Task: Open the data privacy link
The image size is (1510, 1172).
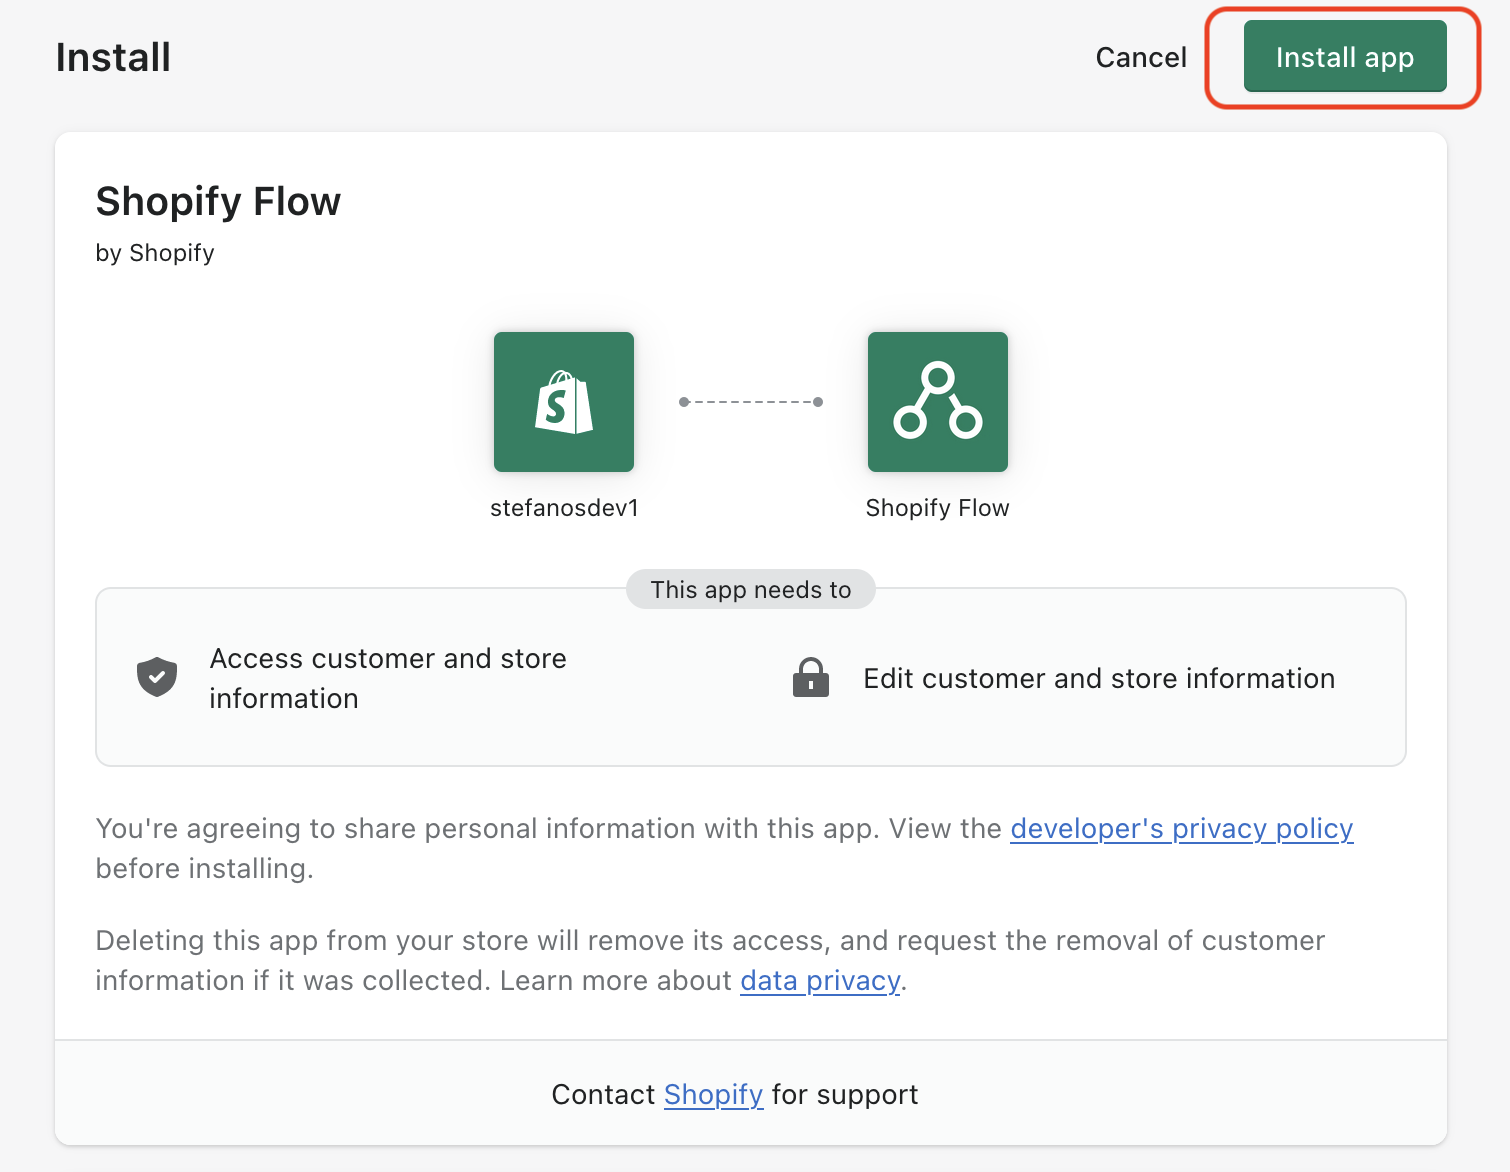Action: click(x=820, y=981)
